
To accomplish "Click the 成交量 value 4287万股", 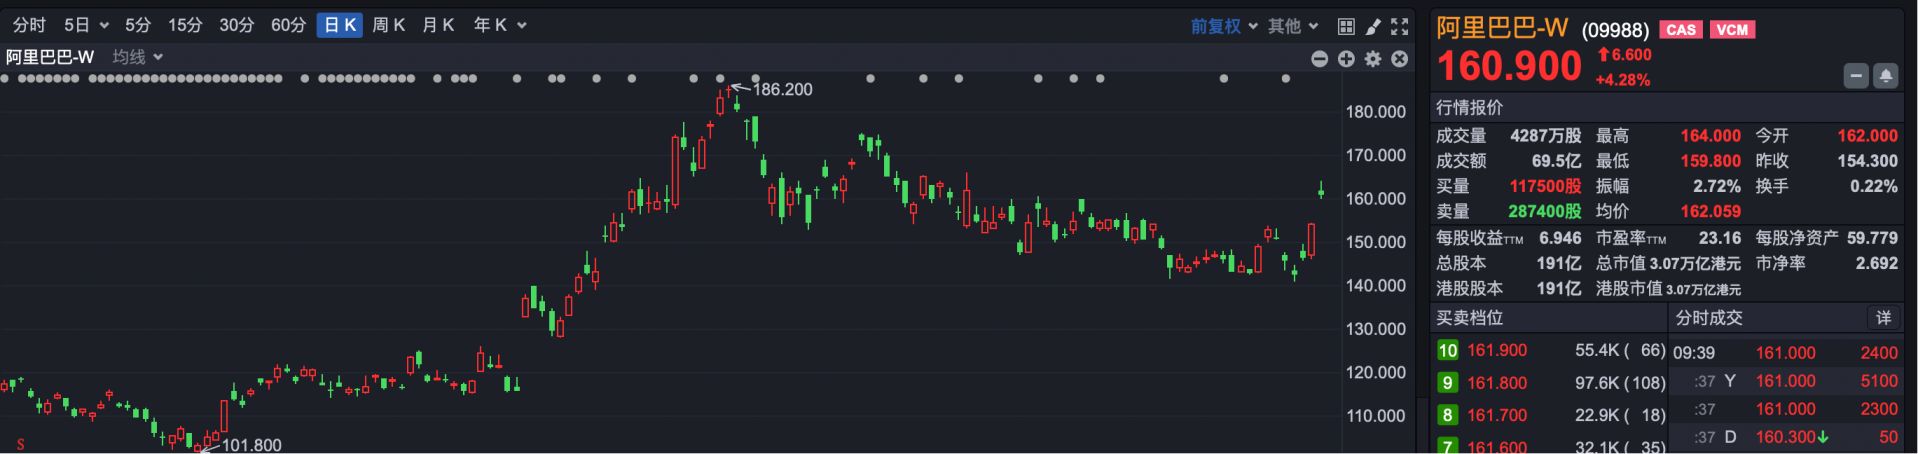I will [1546, 136].
